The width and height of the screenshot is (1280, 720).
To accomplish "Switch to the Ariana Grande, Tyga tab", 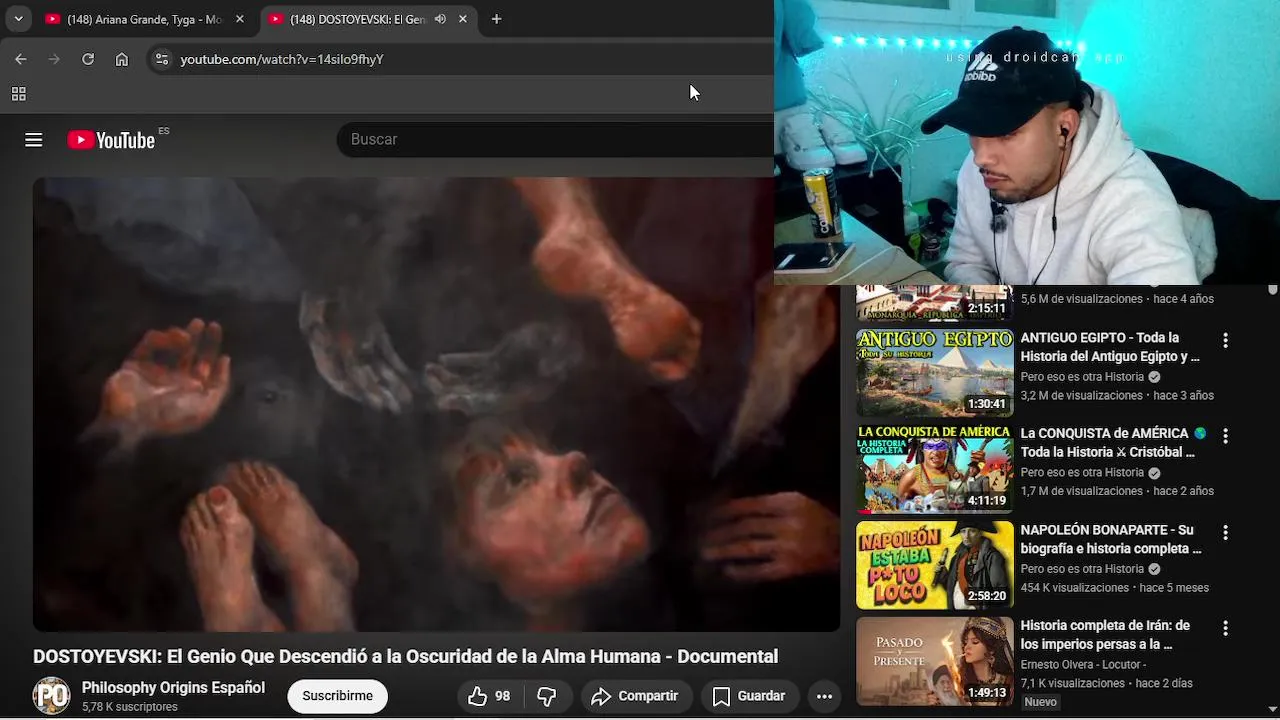I will [x=145, y=19].
